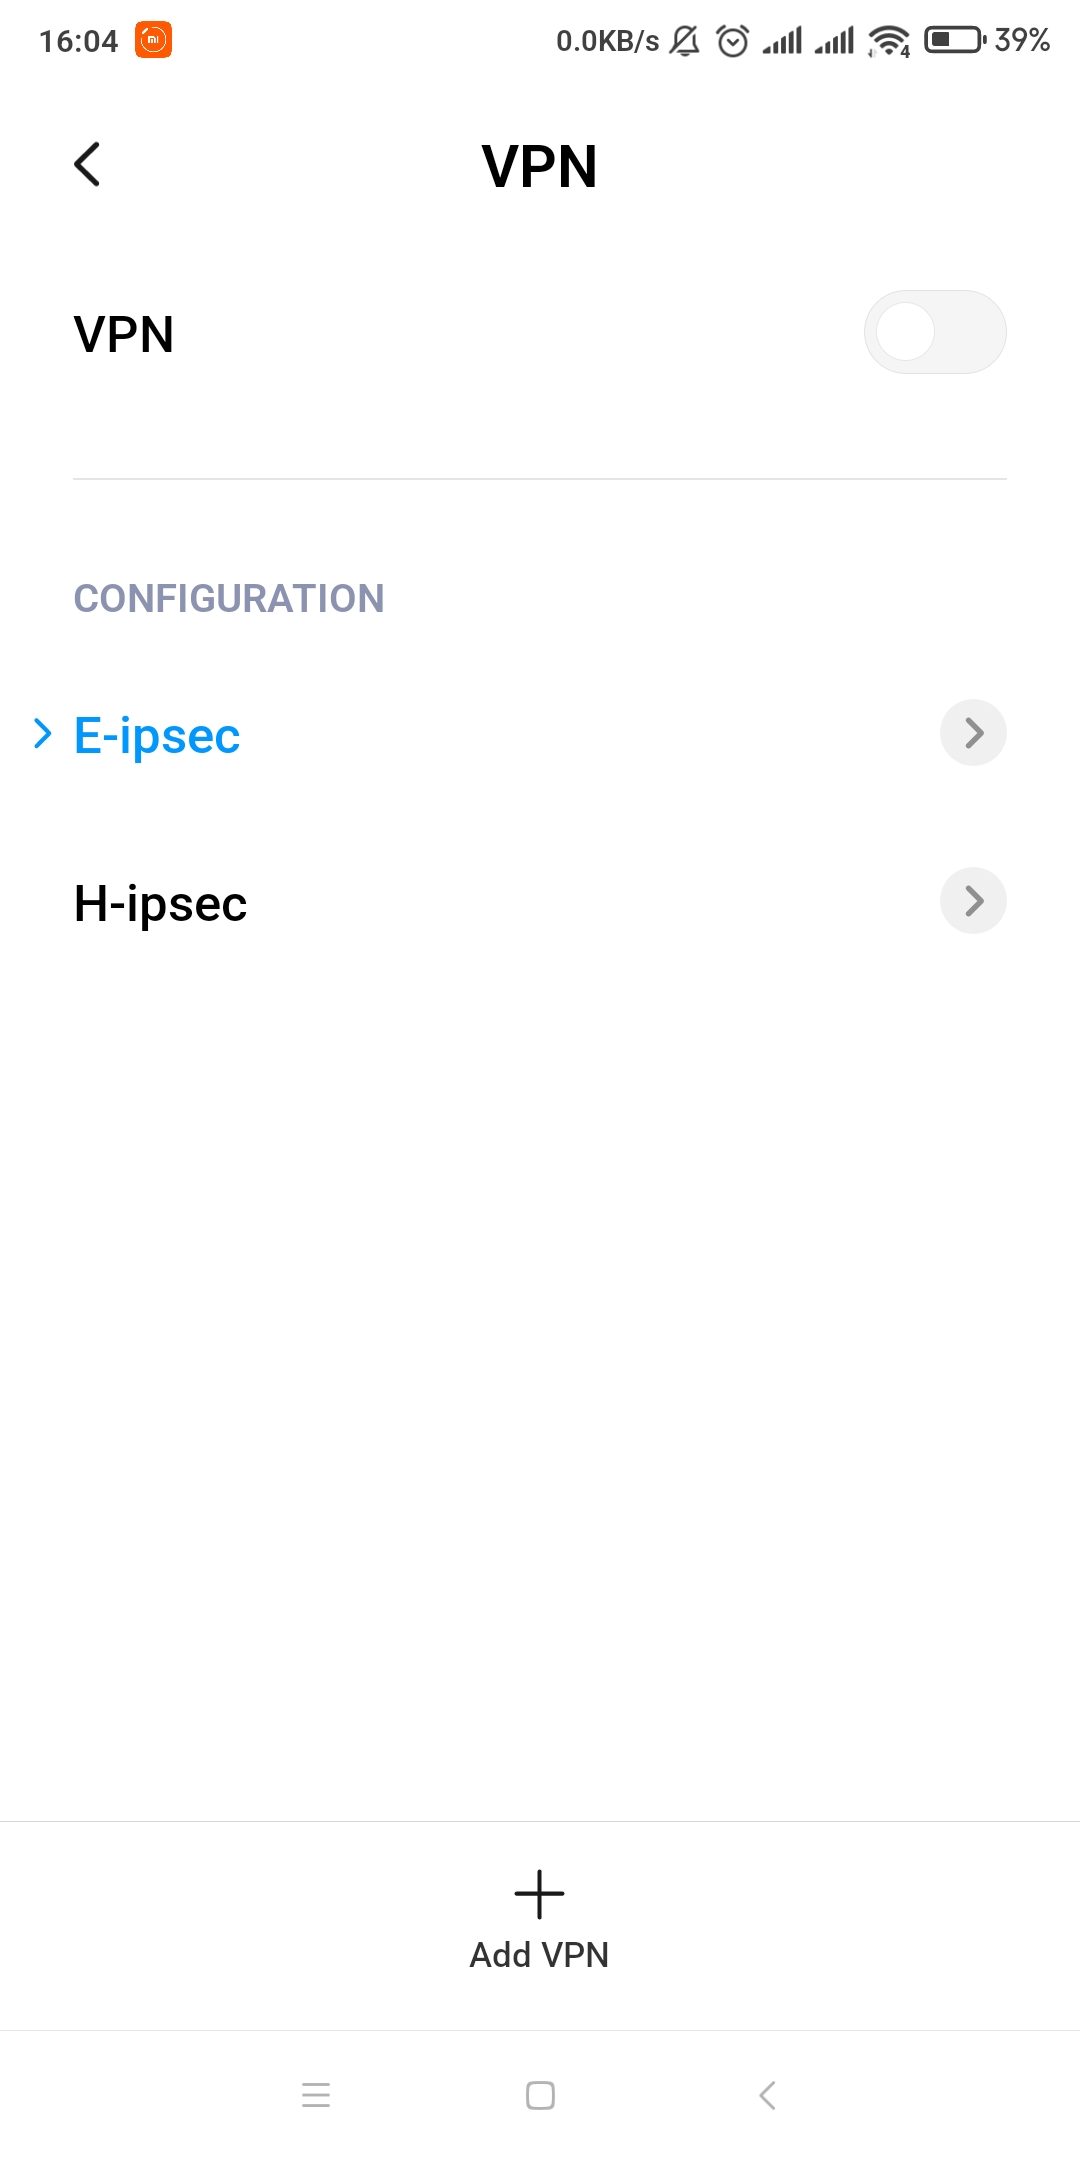This screenshot has height=2160, width=1080.
Task: Tap the CONFIGURATION section header
Action: 229,599
